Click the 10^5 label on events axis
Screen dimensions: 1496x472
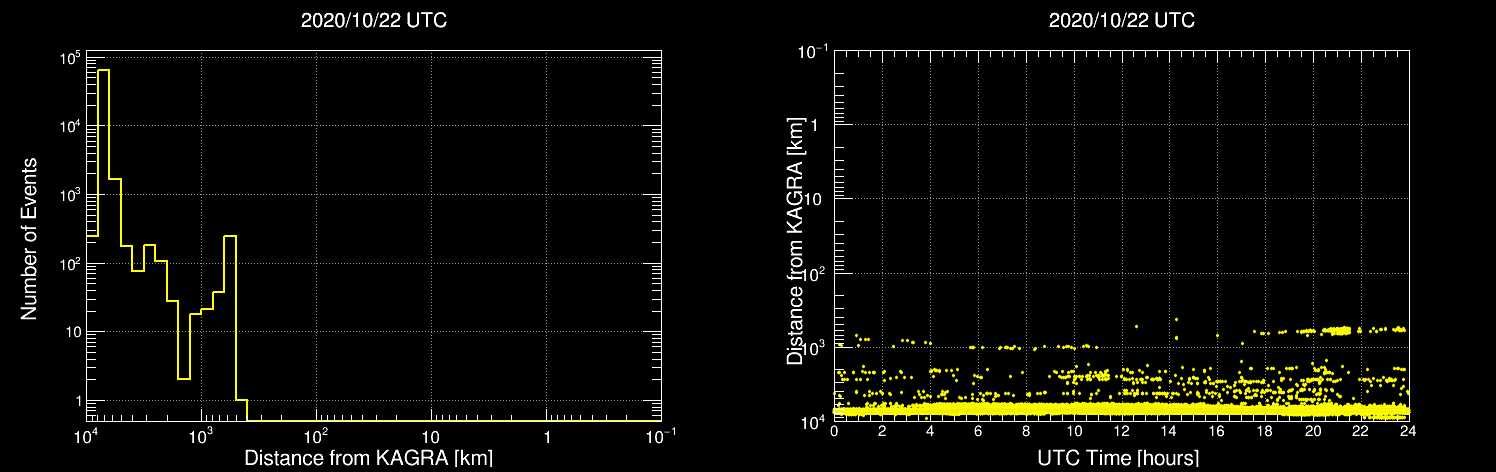[68, 60]
